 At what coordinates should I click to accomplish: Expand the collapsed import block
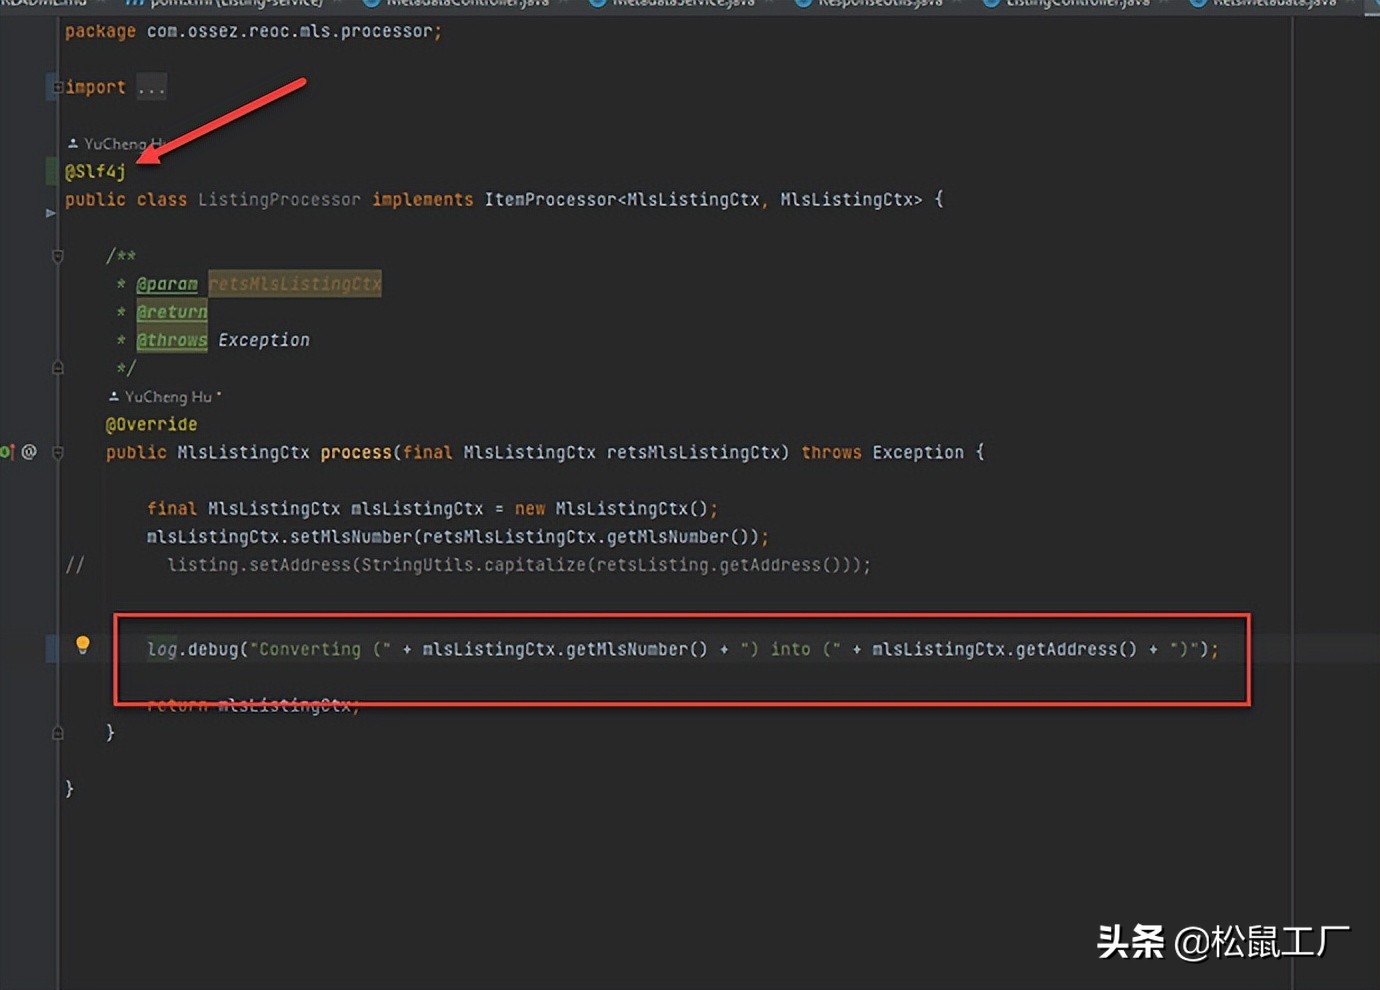58,88
